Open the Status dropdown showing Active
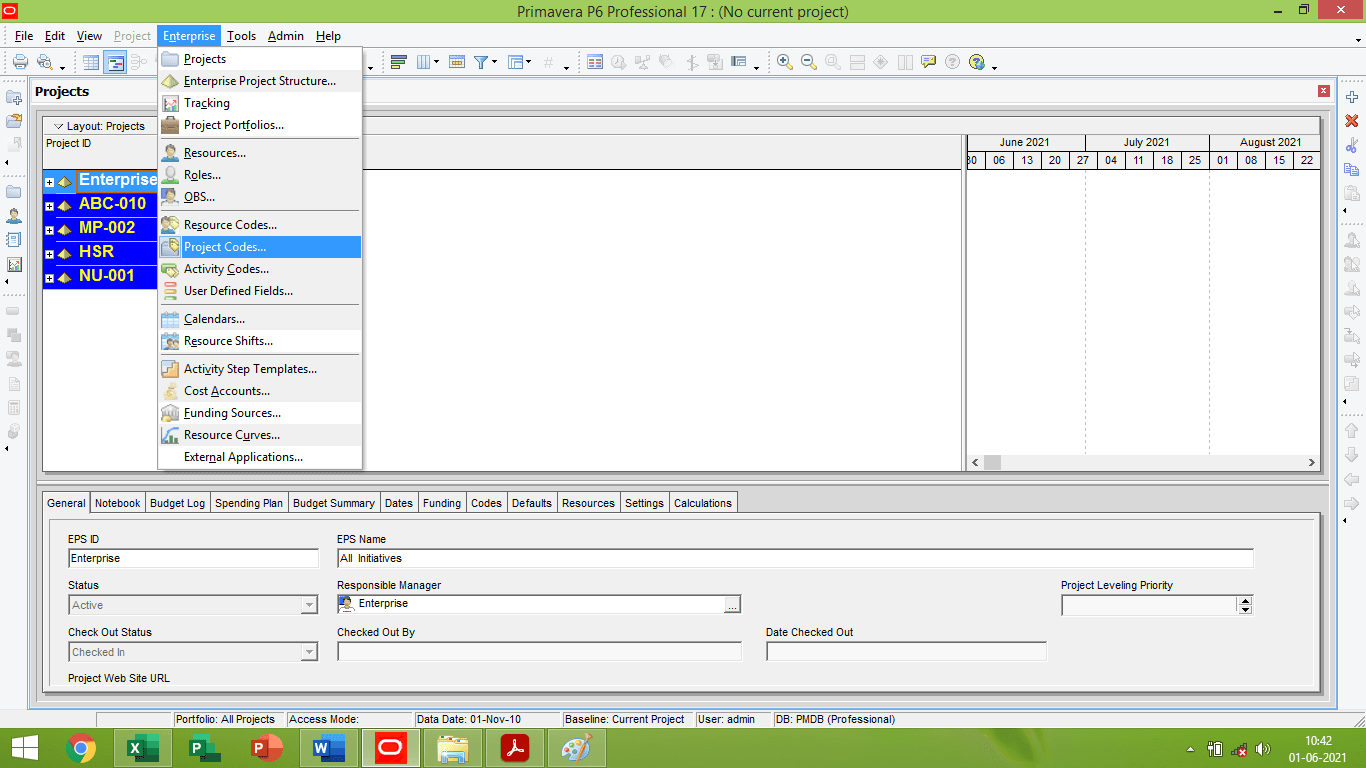Screen dimensions: 1366x768 click(308, 605)
